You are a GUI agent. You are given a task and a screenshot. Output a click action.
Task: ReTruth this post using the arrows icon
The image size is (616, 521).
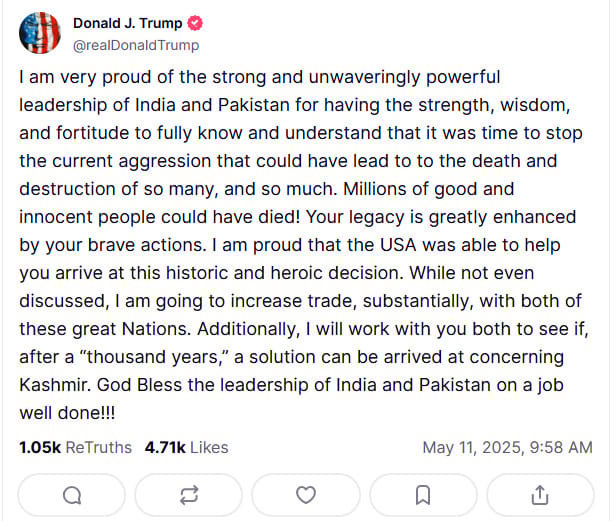pos(189,494)
